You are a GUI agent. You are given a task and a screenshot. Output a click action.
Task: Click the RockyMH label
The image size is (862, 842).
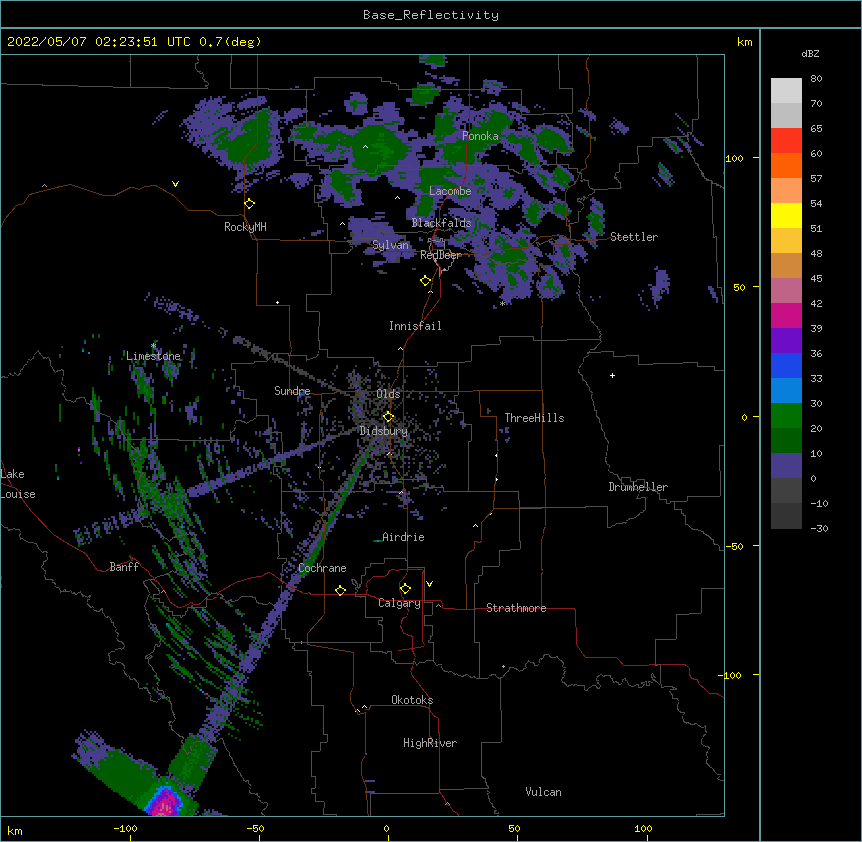point(245,227)
